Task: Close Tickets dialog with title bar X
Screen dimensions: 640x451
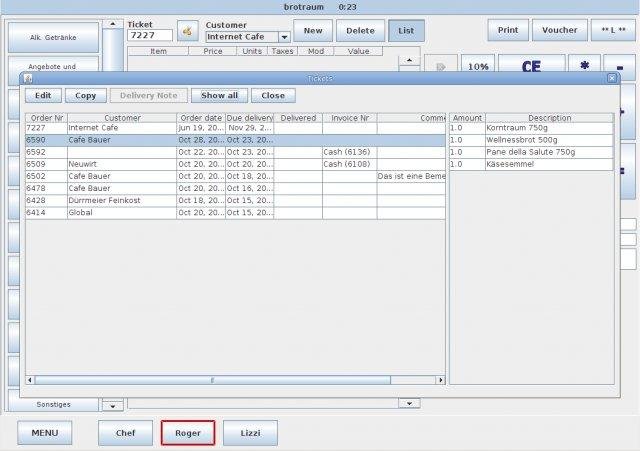Action: [611, 78]
